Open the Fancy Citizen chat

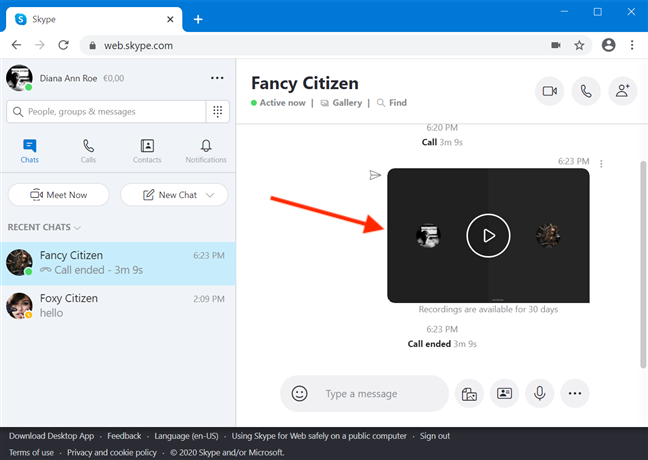click(118, 263)
